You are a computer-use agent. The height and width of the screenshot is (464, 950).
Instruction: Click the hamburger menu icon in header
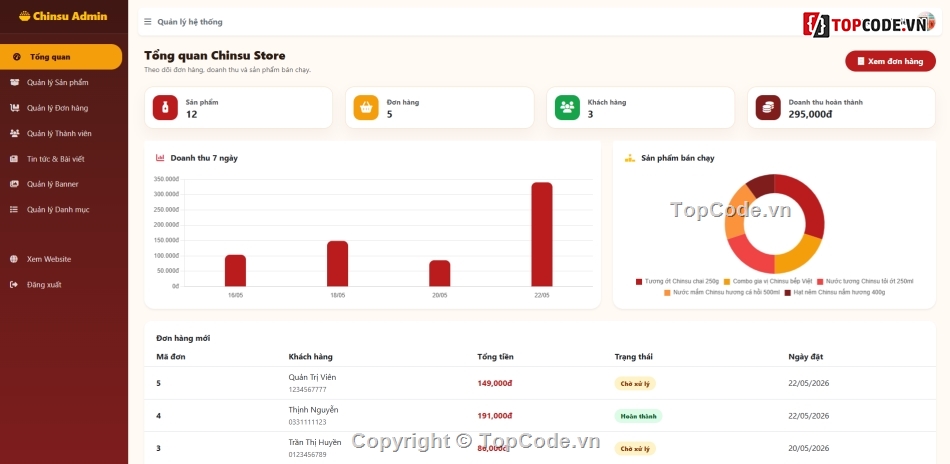(x=148, y=22)
